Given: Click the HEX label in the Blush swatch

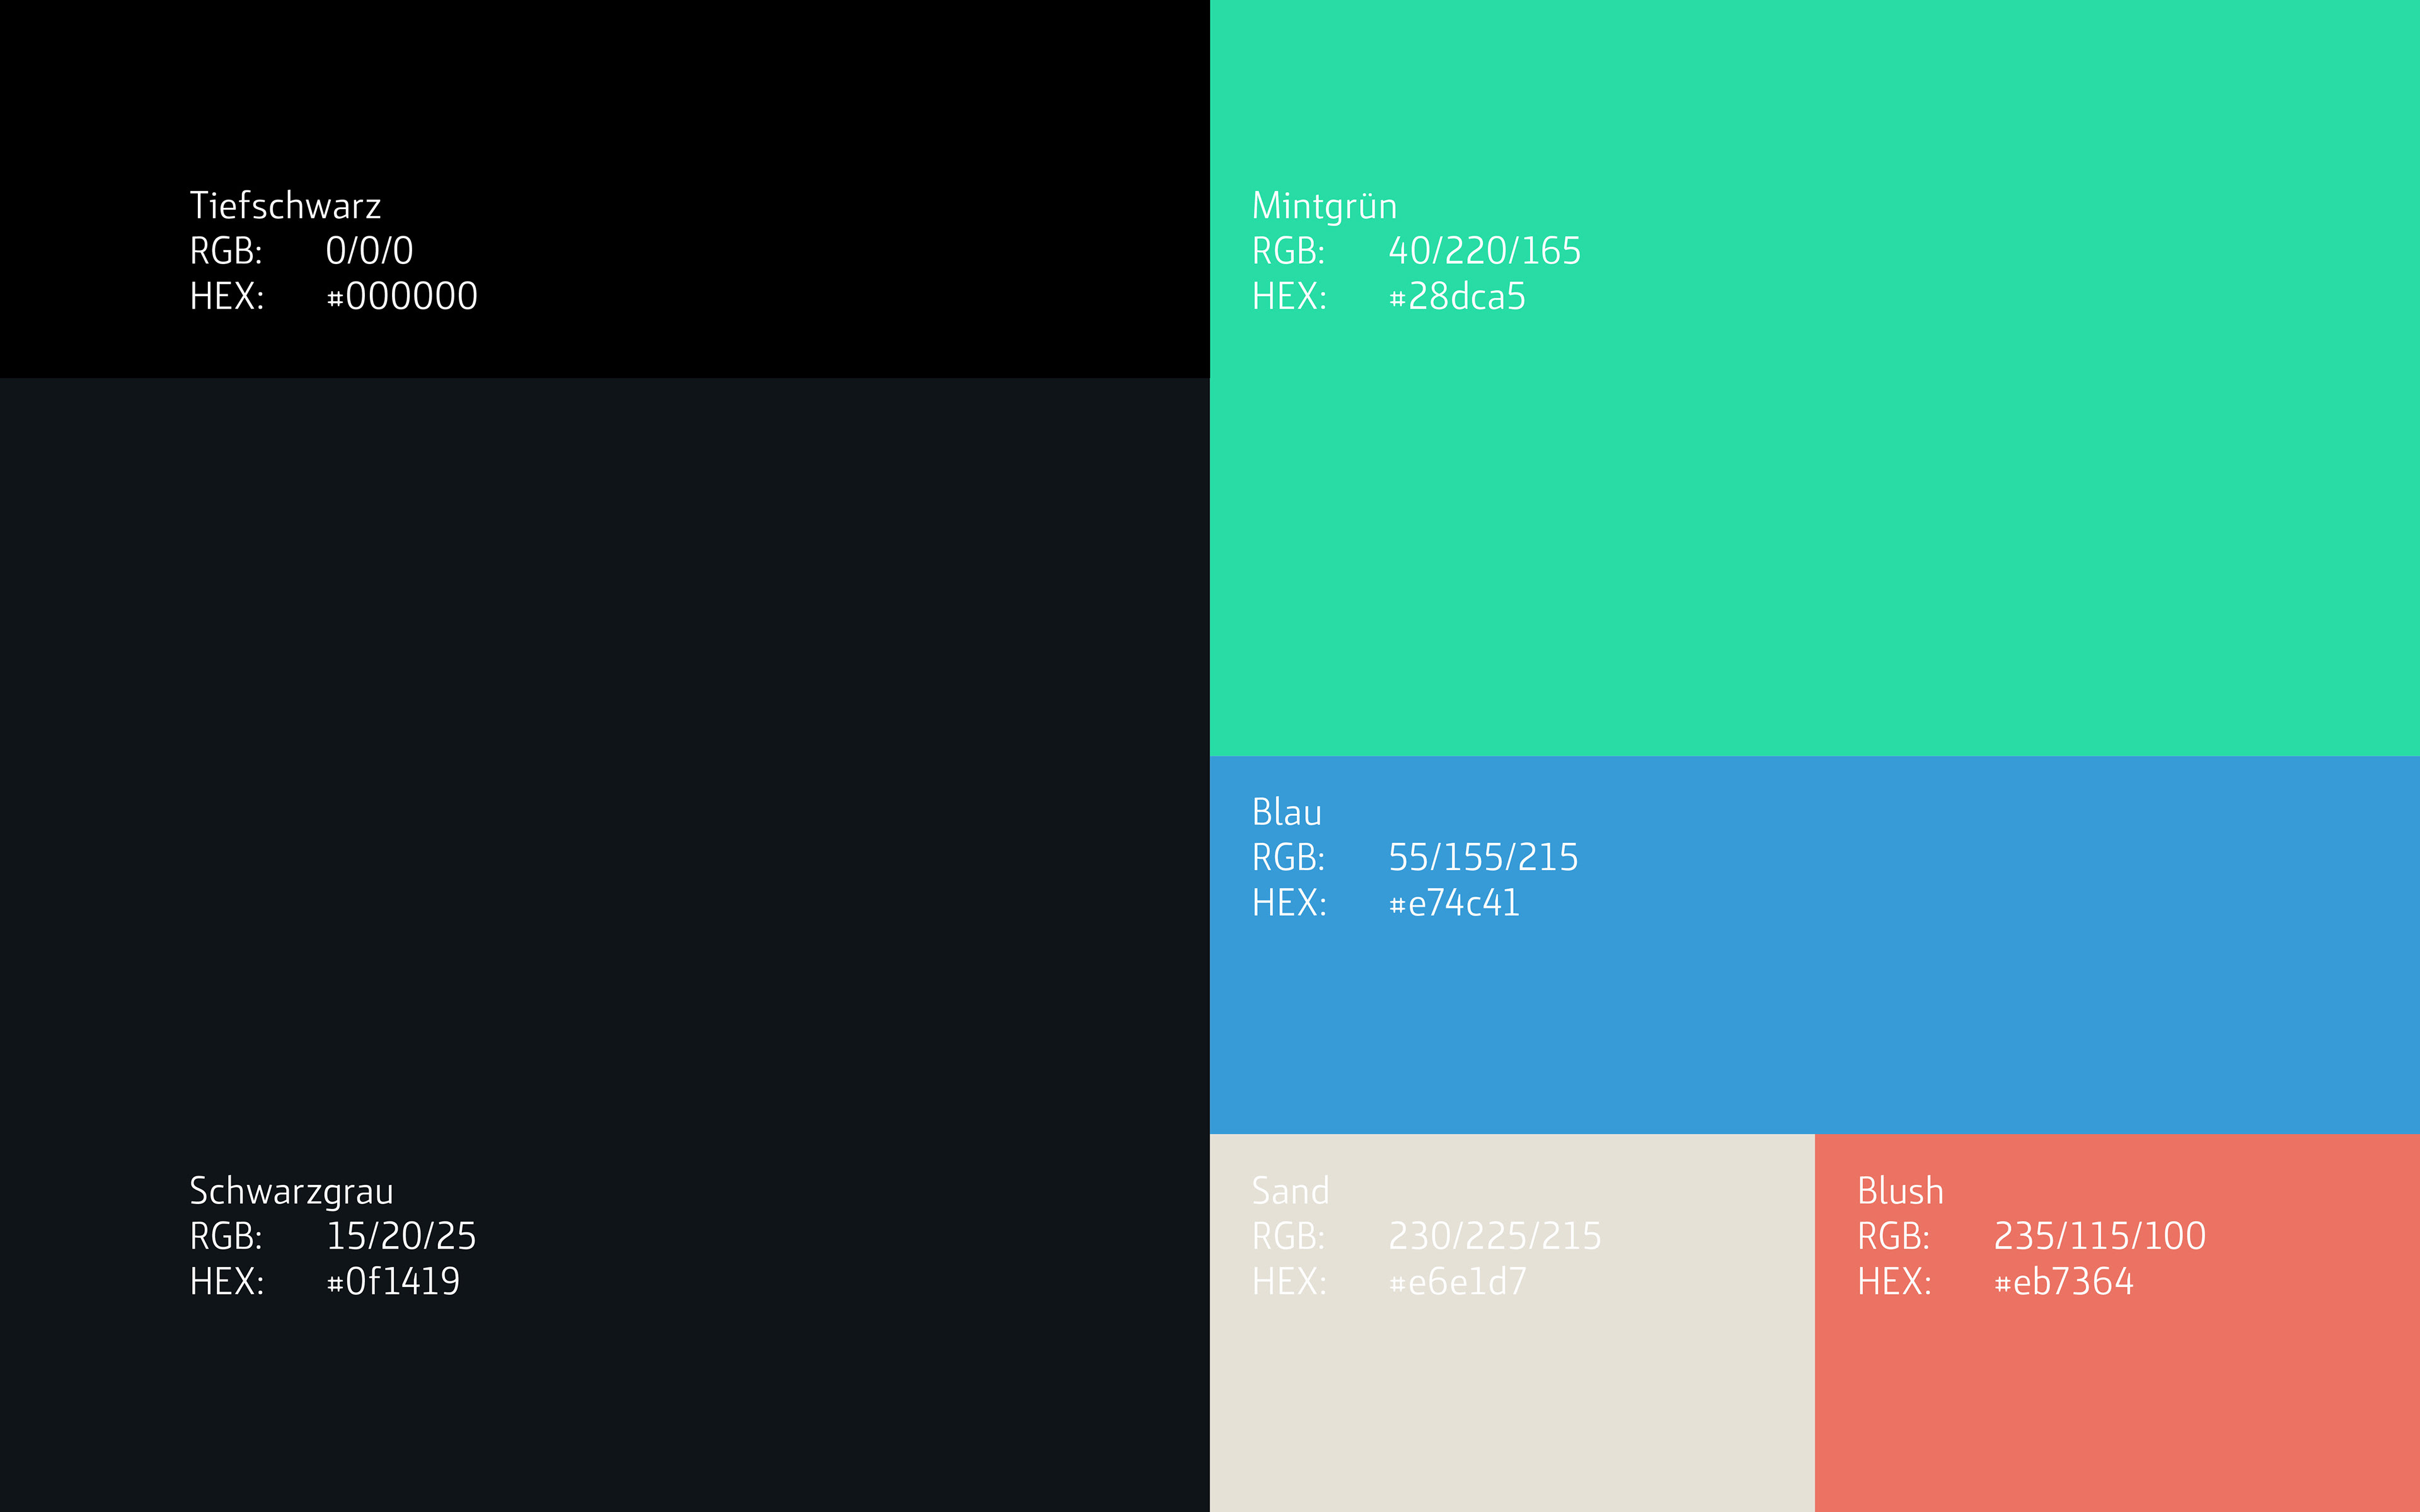Looking at the screenshot, I should [x=1893, y=1282].
